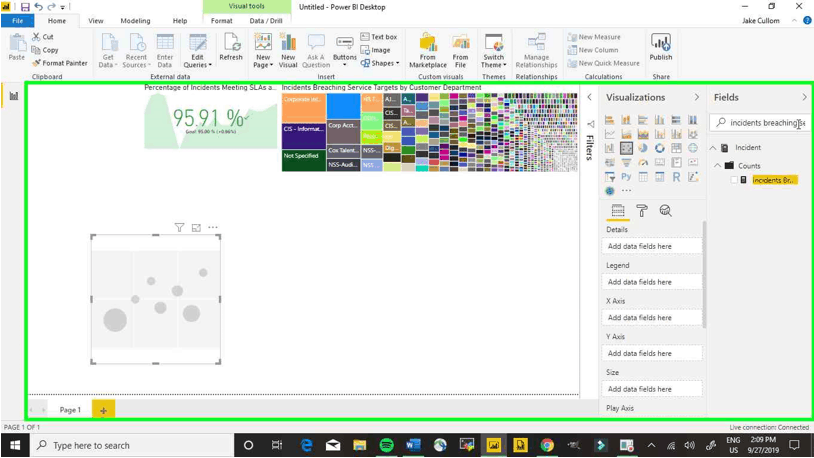
Task: Open the Help ribbon tab
Action: pyautogui.click(x=180, y=21)
